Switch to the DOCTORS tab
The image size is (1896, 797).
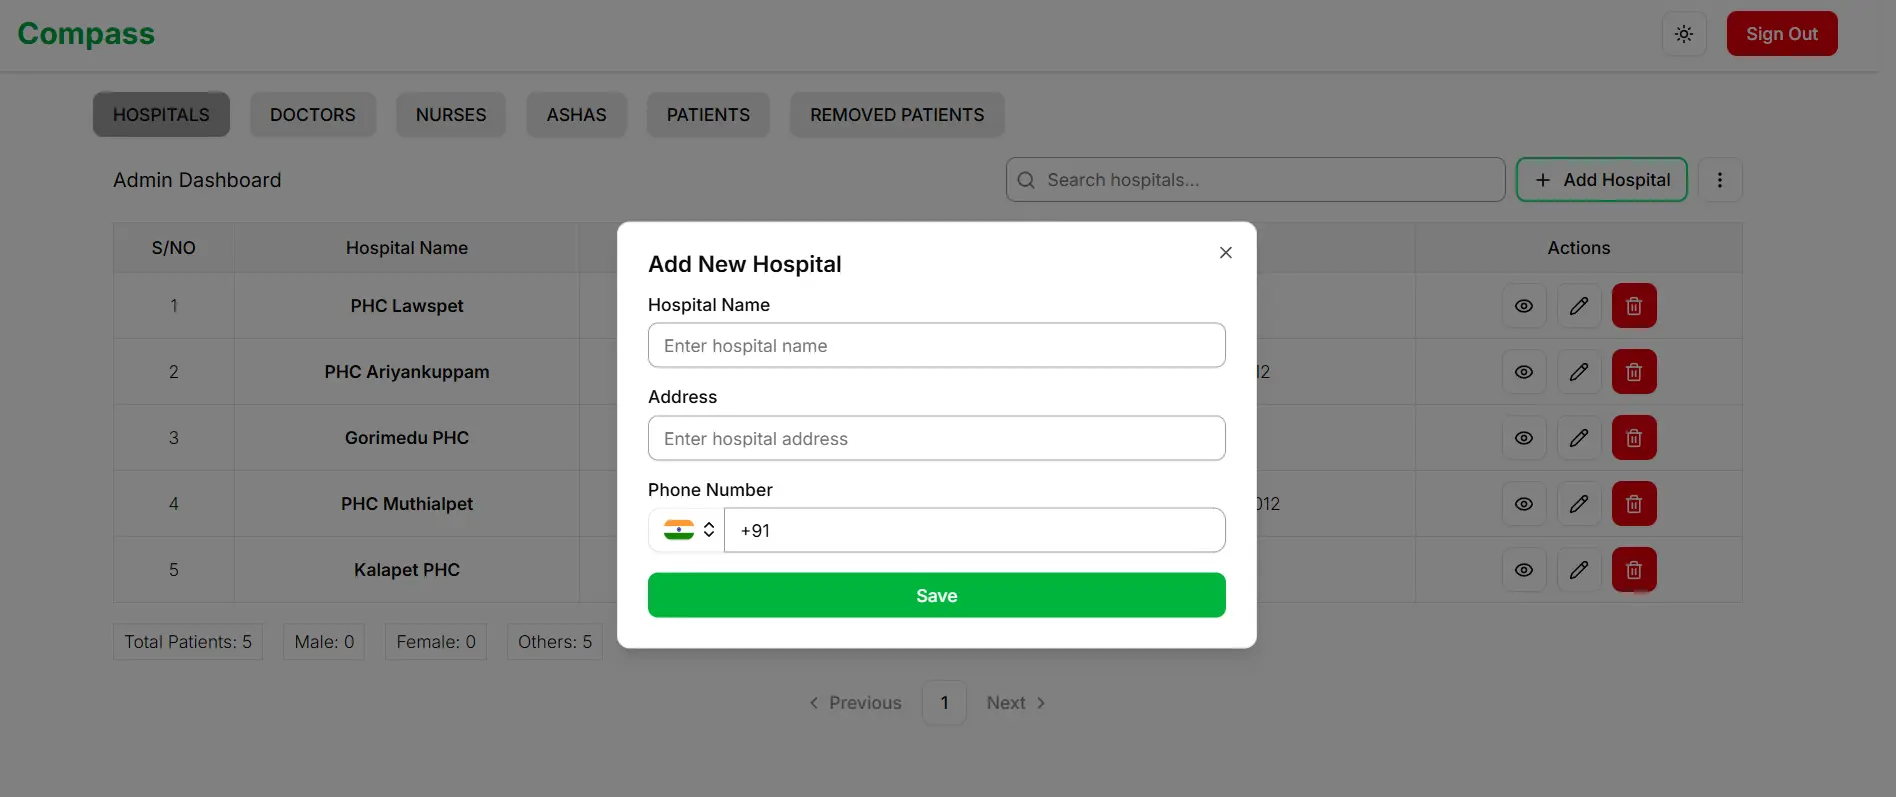tap(313, 115)
